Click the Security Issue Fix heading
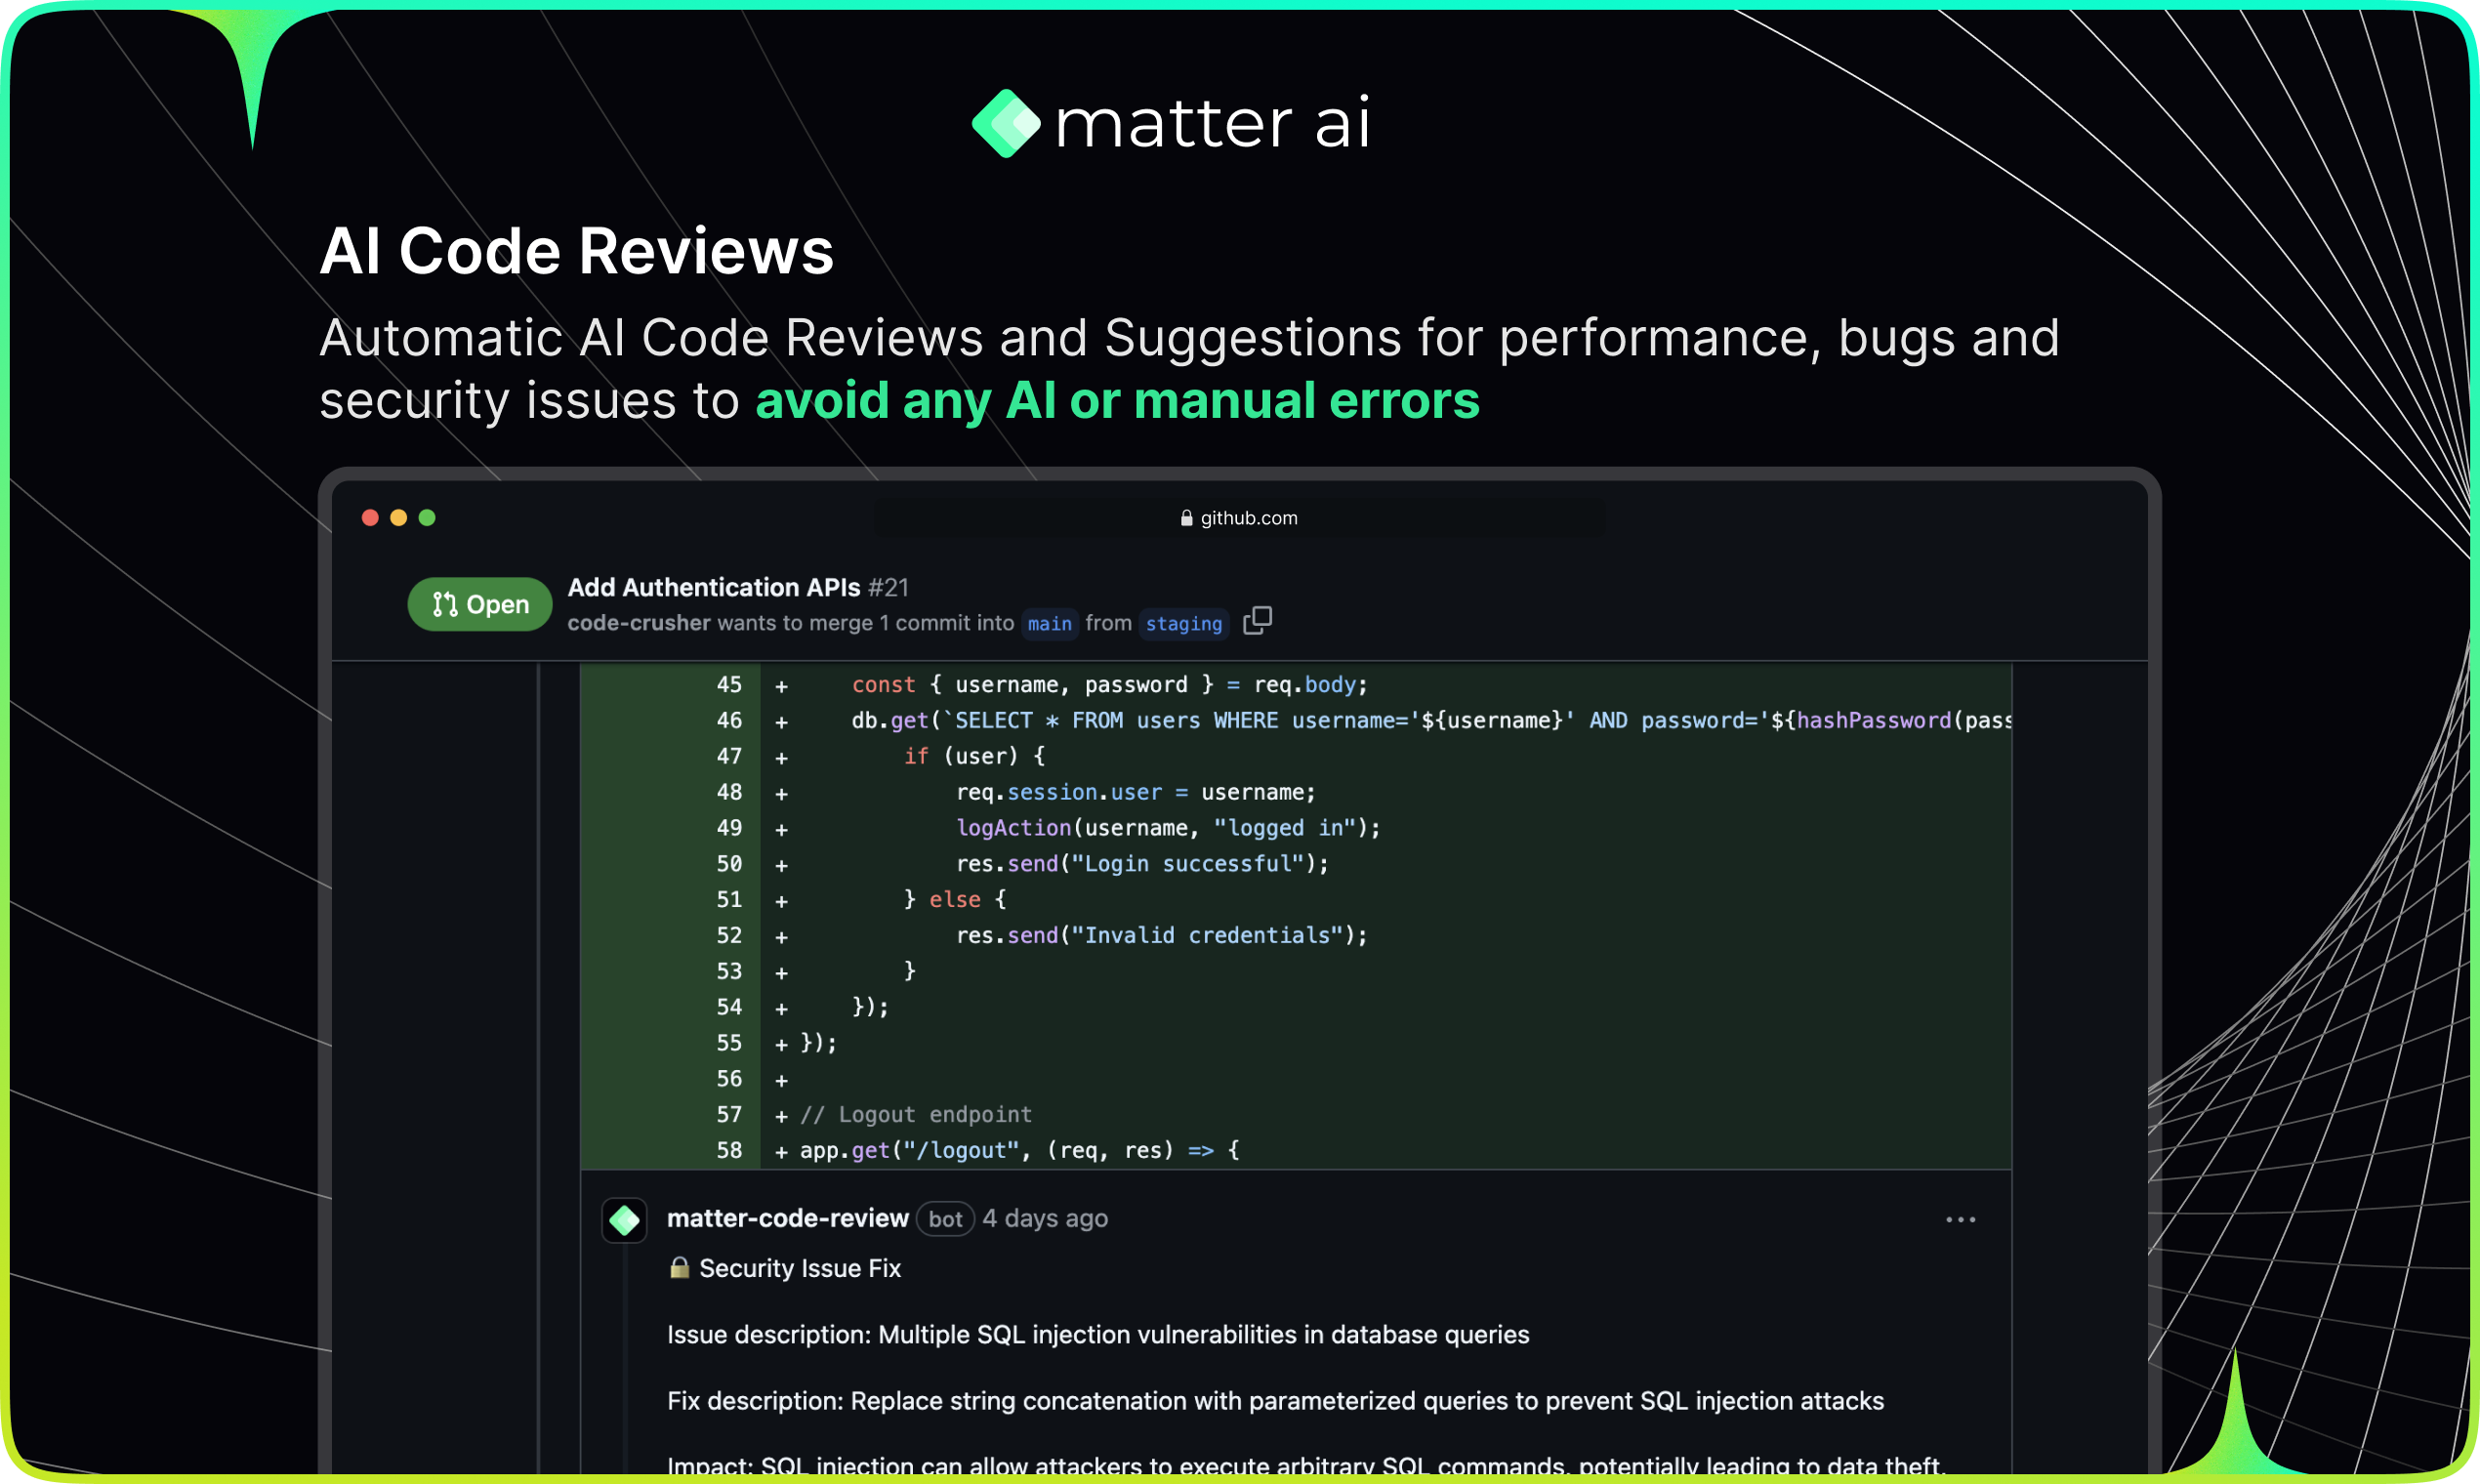2480x1484 pixels. (x=800, y=1267)
